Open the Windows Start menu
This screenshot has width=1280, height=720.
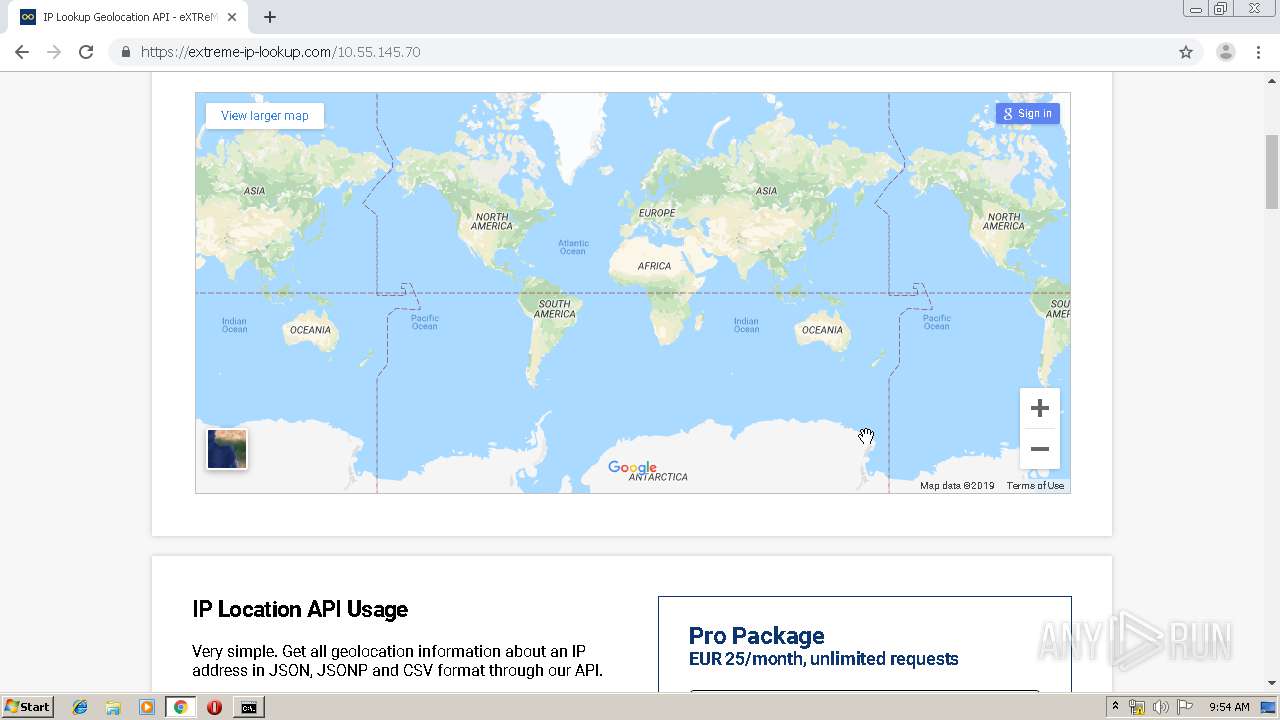point(28,707)
